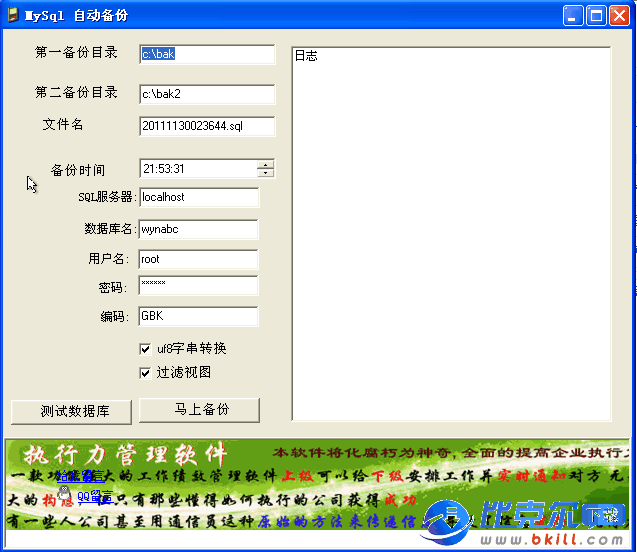Click the username field root
Viewport: 637px width, 552px height.
pos(198,260)
